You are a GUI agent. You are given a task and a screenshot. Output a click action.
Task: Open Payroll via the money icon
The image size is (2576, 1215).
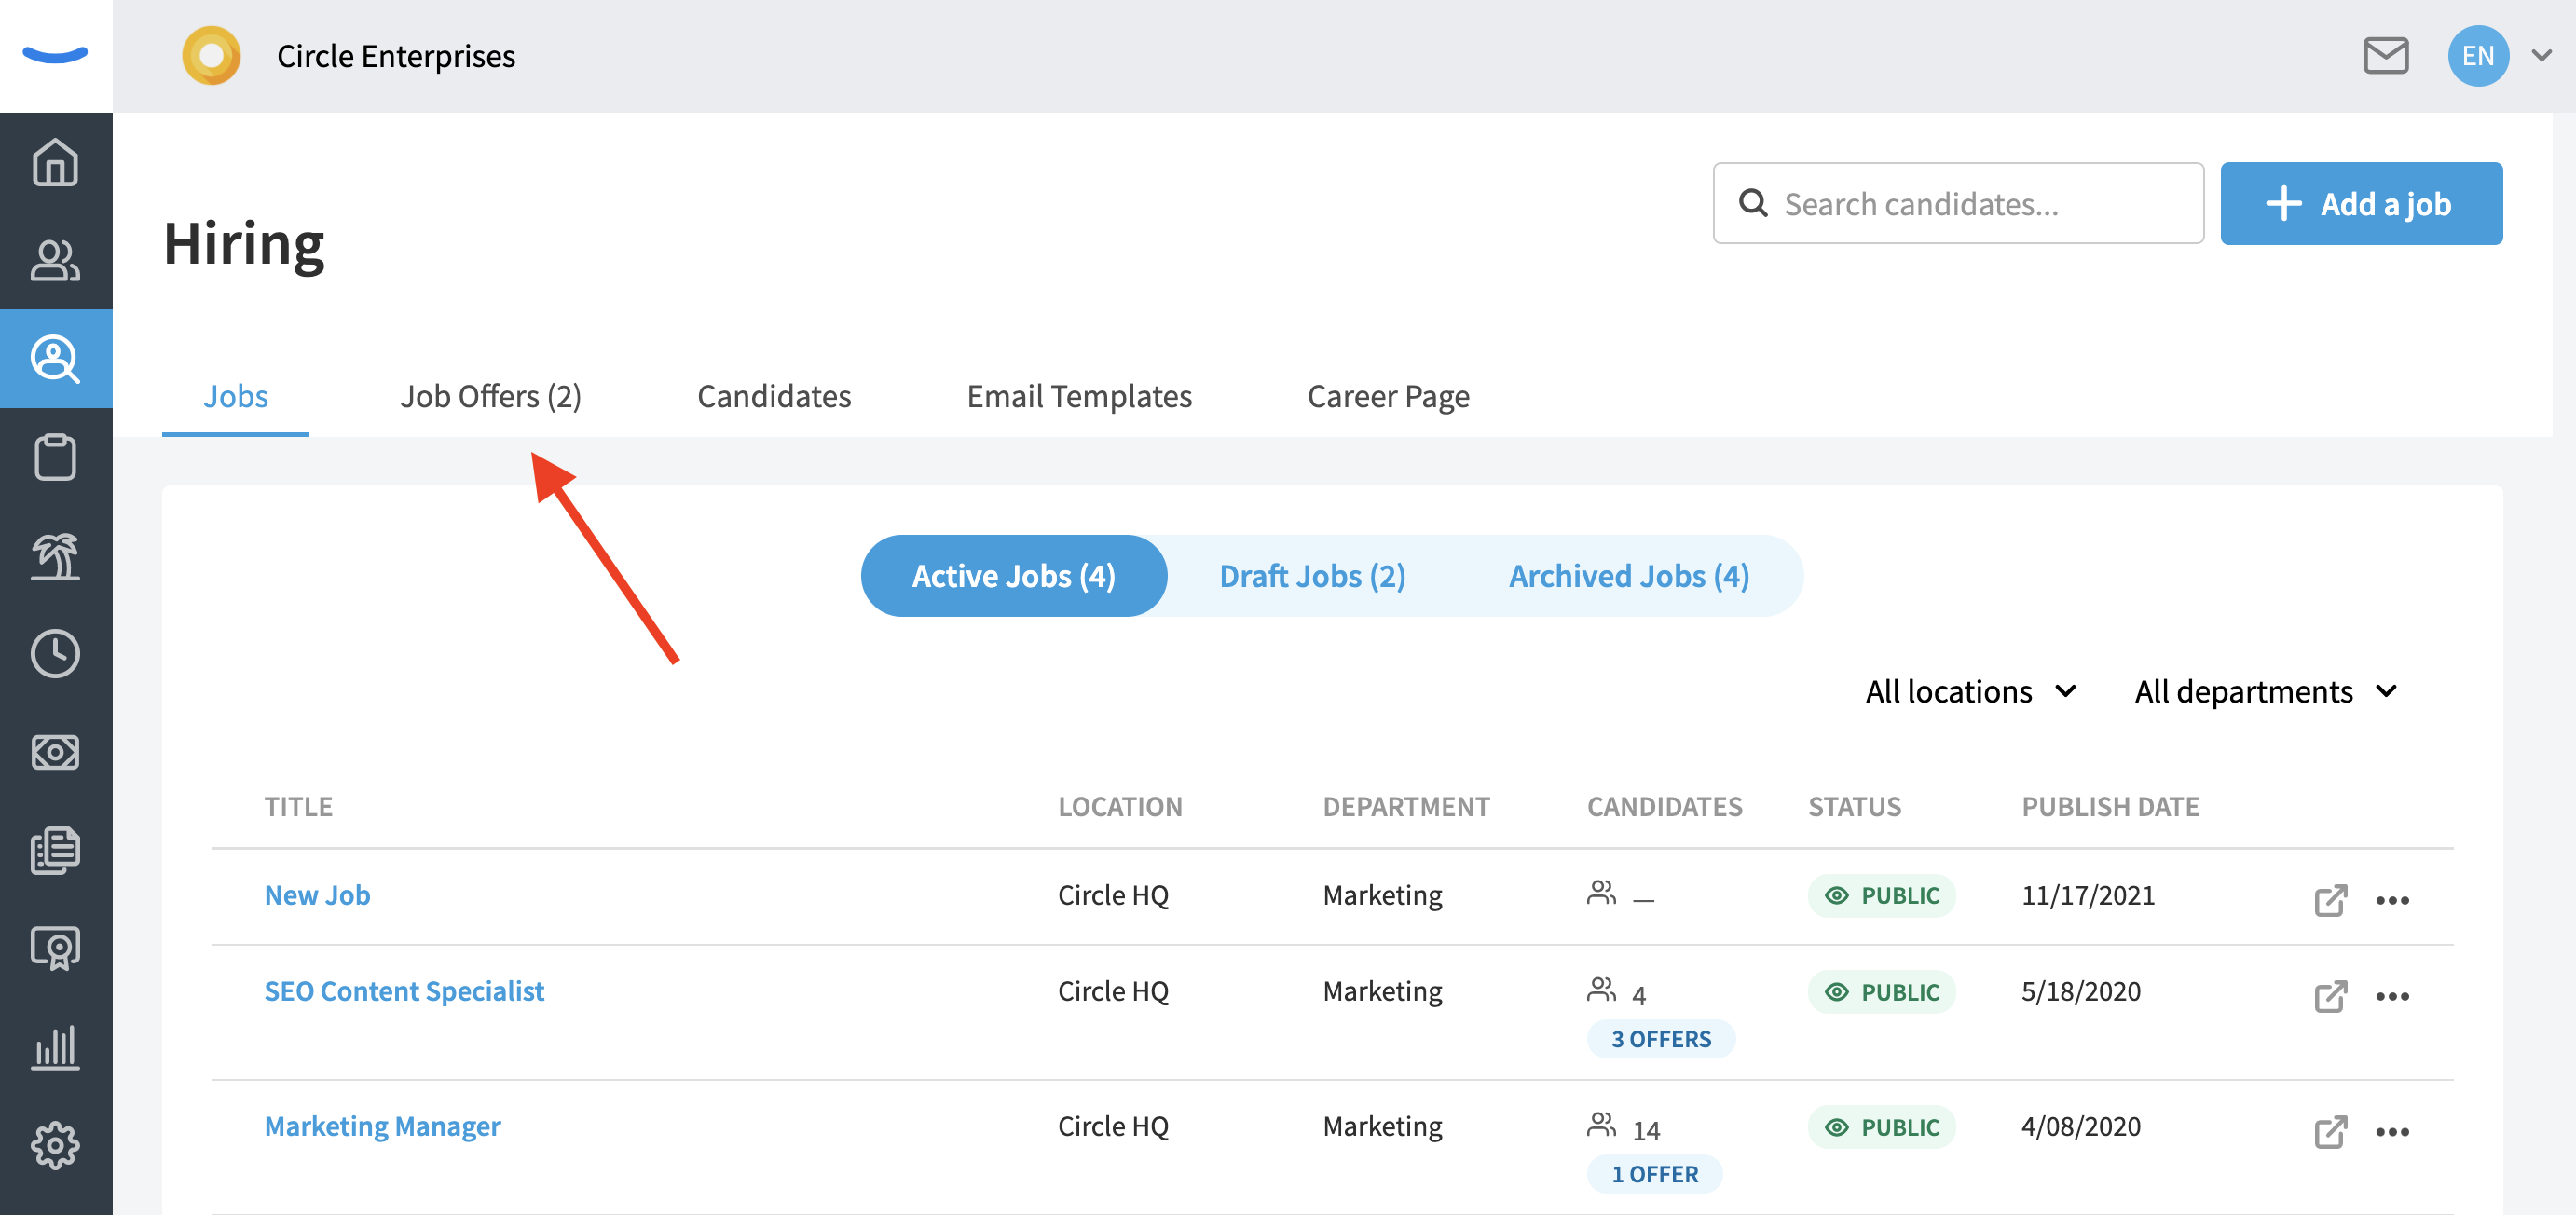pos(55,752)
